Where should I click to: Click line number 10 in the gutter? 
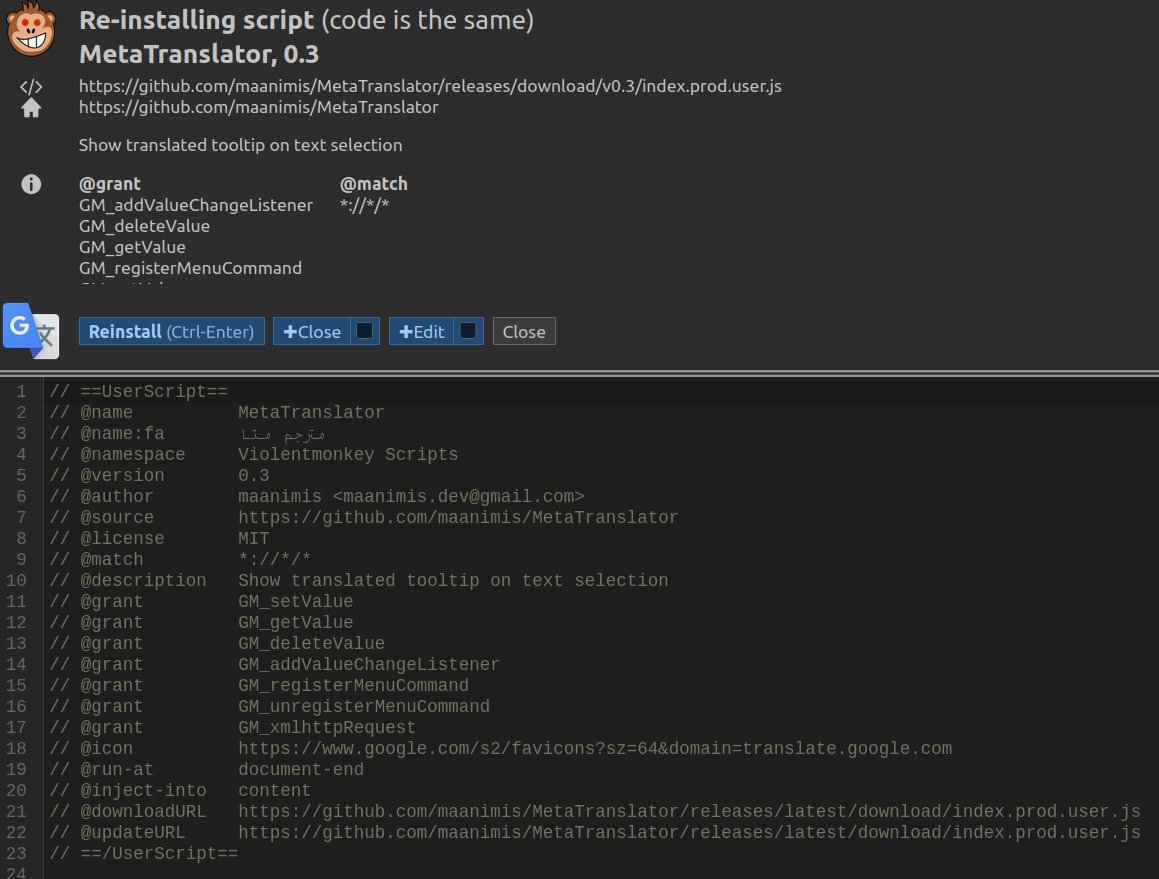(16, 580)
